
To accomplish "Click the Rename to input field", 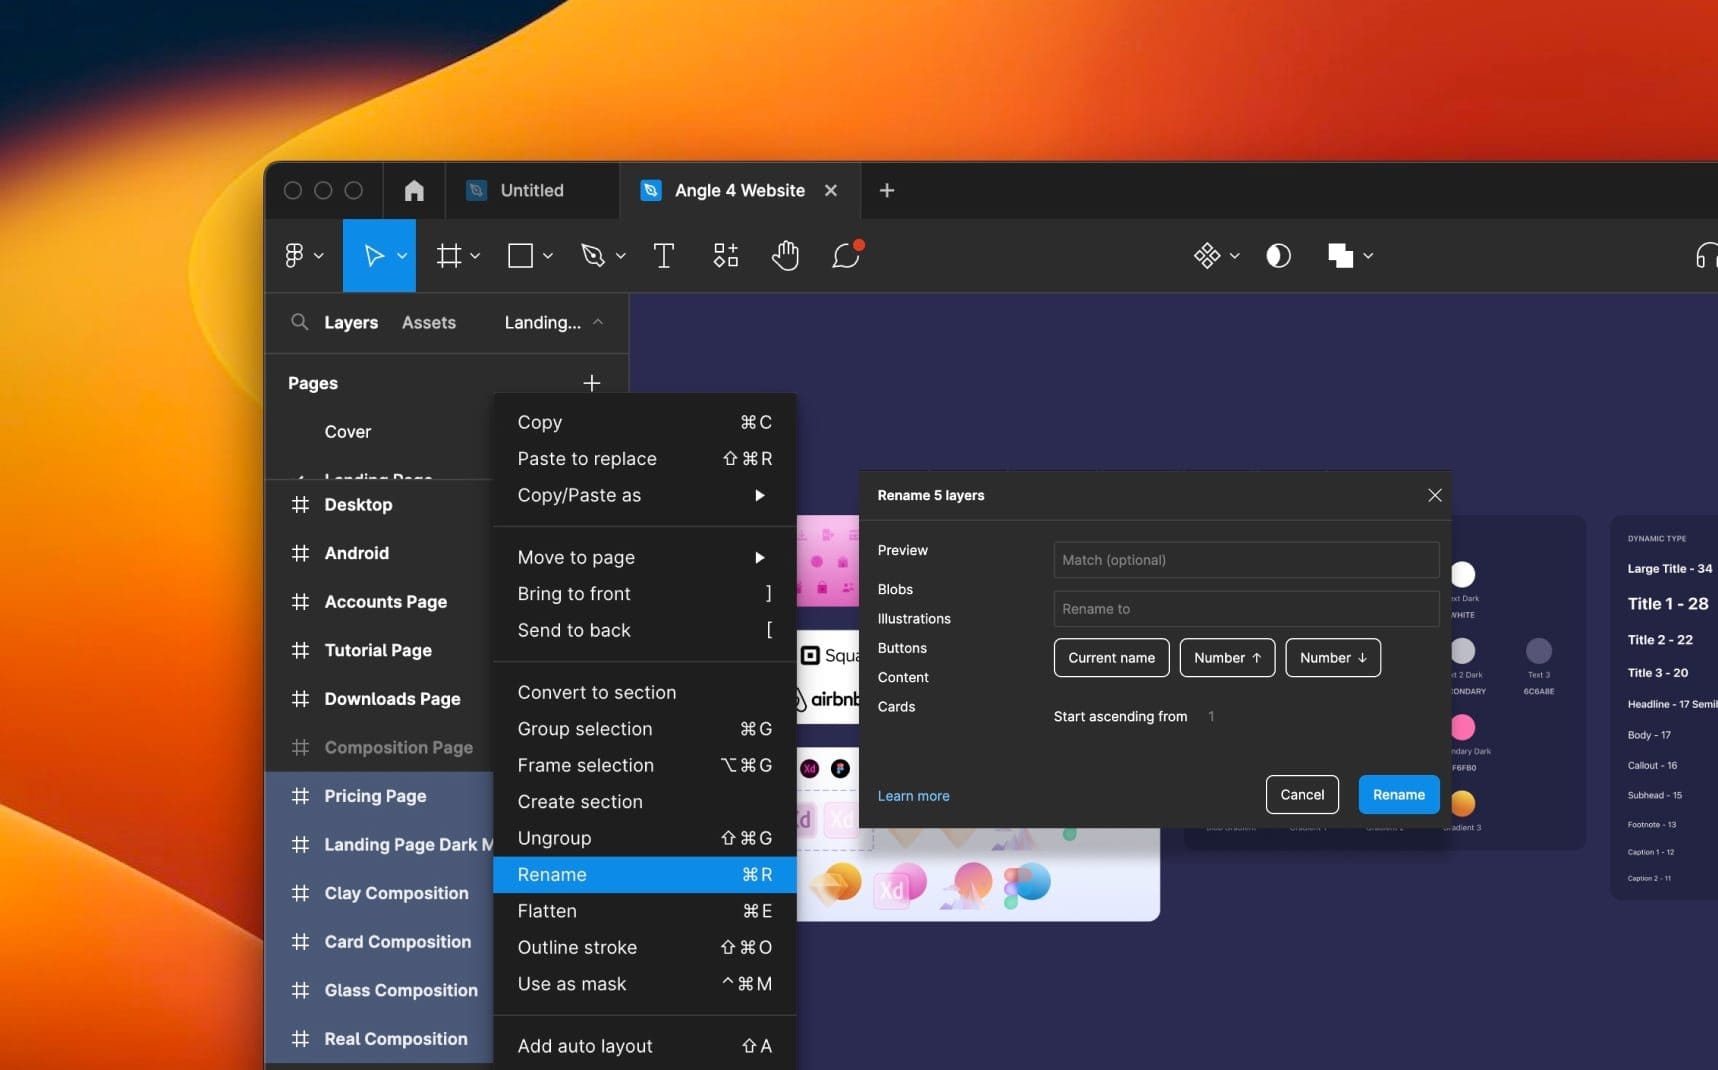I will point(1245,609).
